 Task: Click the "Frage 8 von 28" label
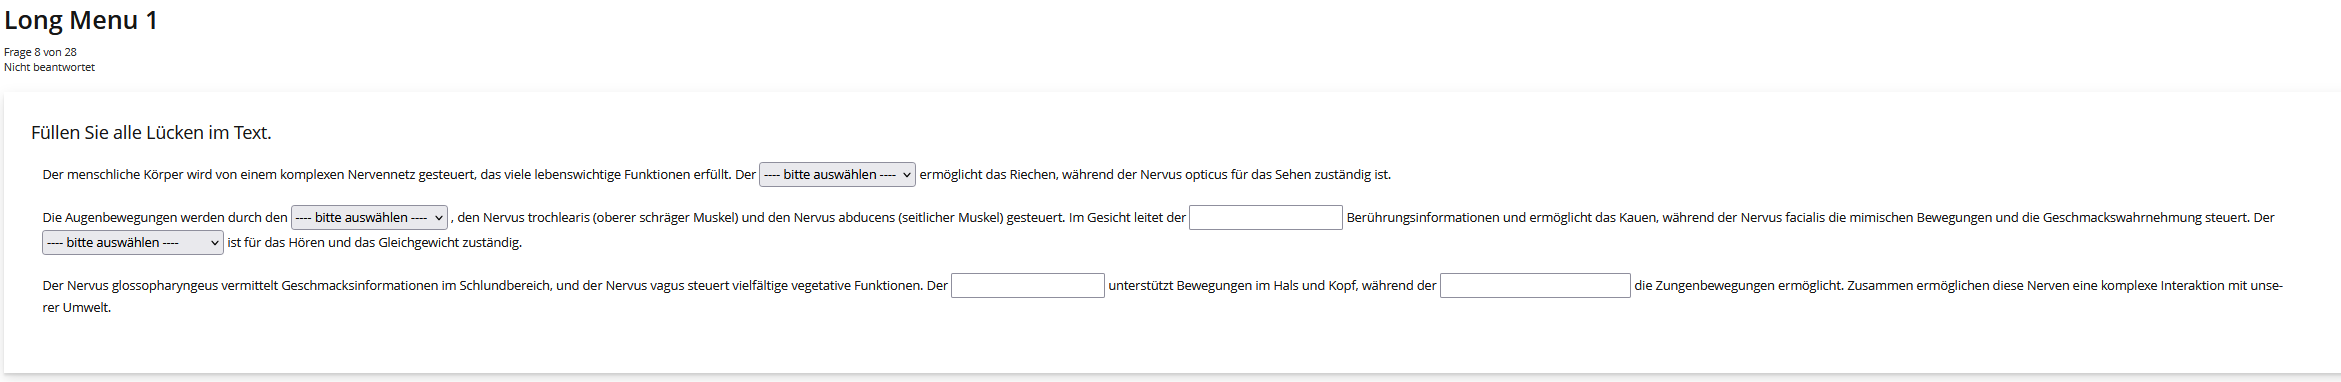click(x=40, y=52)
